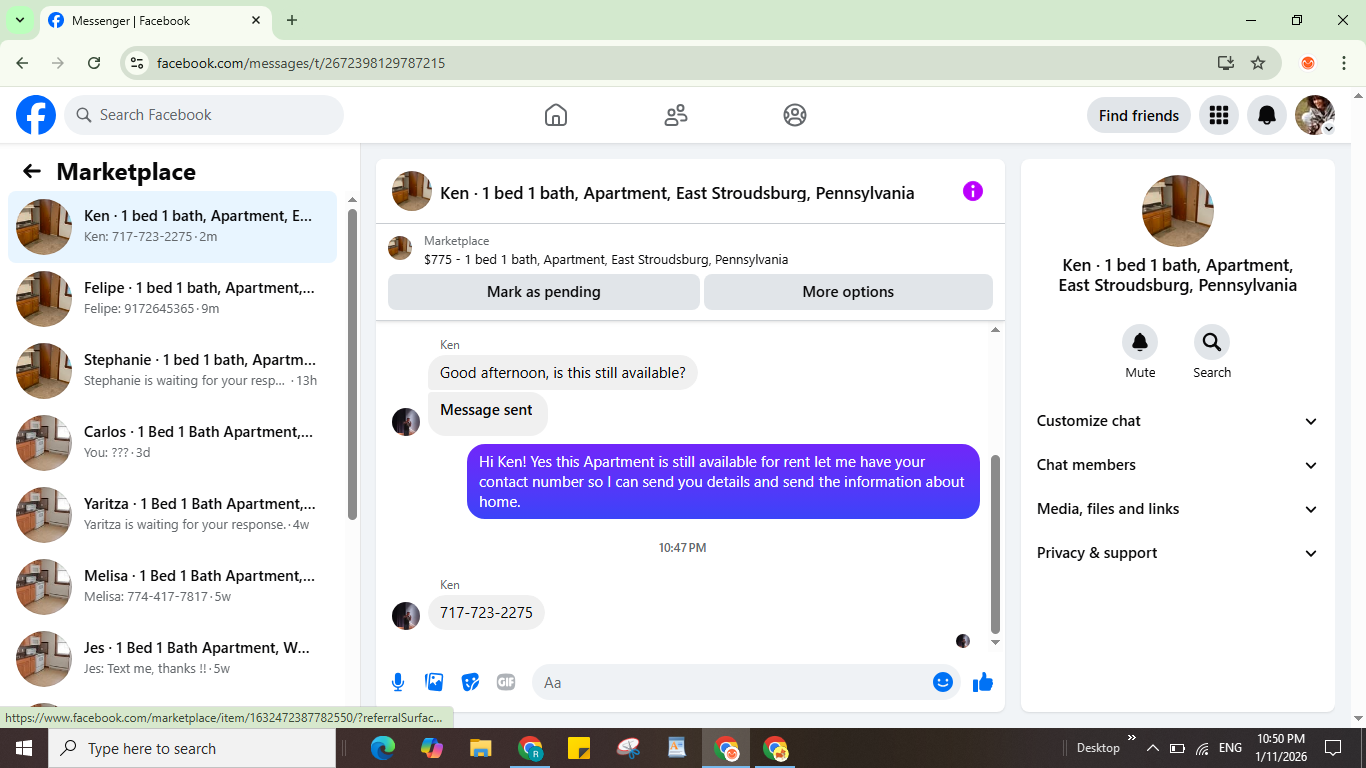Open the notifications bell in the Facebook header

(1267, 115)
